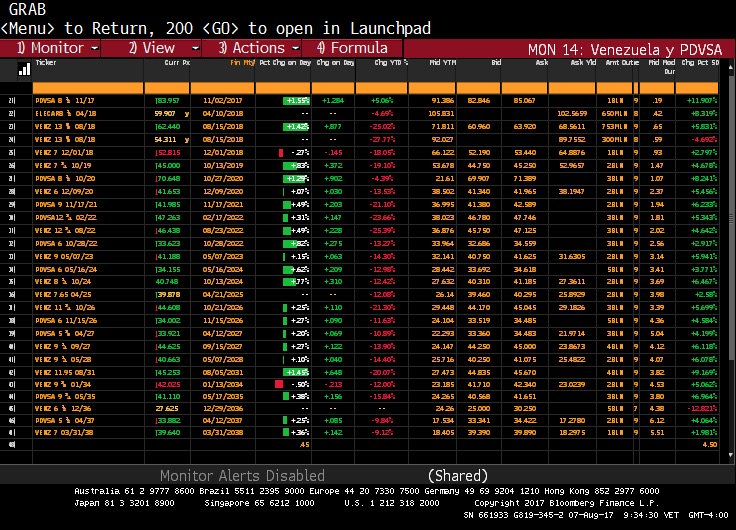736x530 pixels.
Task: Select VENZ 9 05/07/23 ticker
Action: point(64,257)
